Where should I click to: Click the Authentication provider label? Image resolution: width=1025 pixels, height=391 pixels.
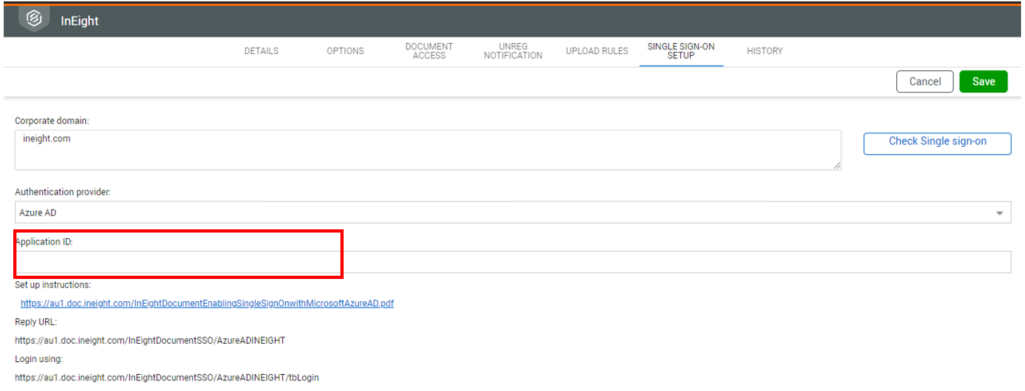(63, 192)
